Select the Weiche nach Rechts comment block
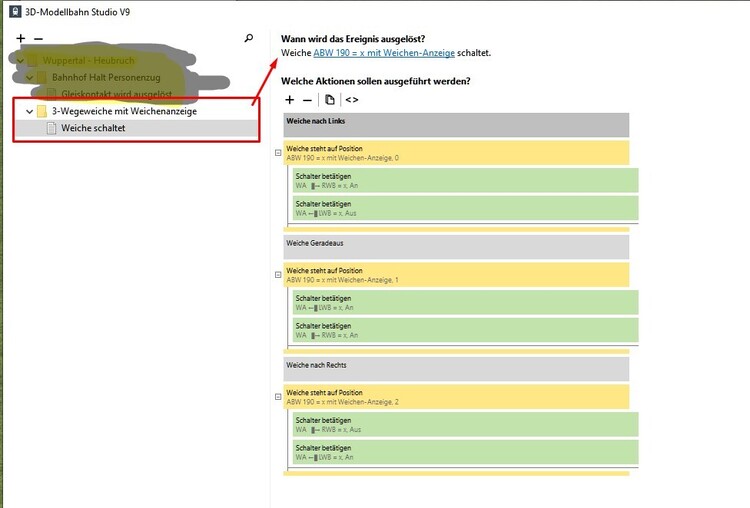 pos(456,369)
